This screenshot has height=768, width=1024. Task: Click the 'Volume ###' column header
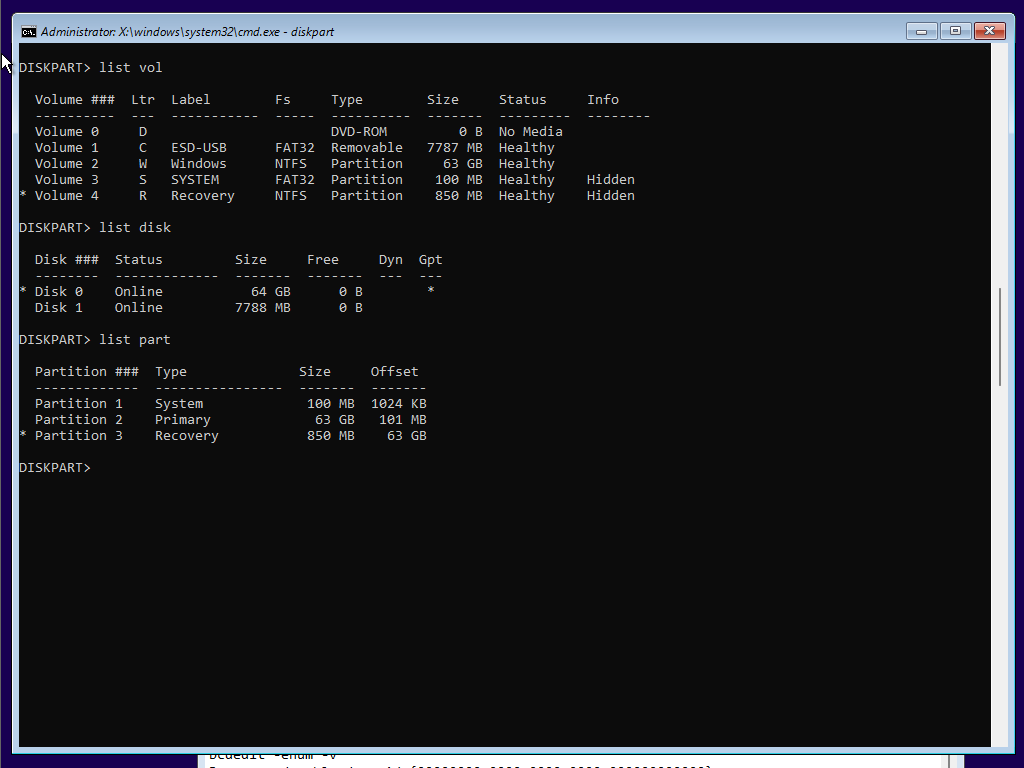click(x=74, y=100)
